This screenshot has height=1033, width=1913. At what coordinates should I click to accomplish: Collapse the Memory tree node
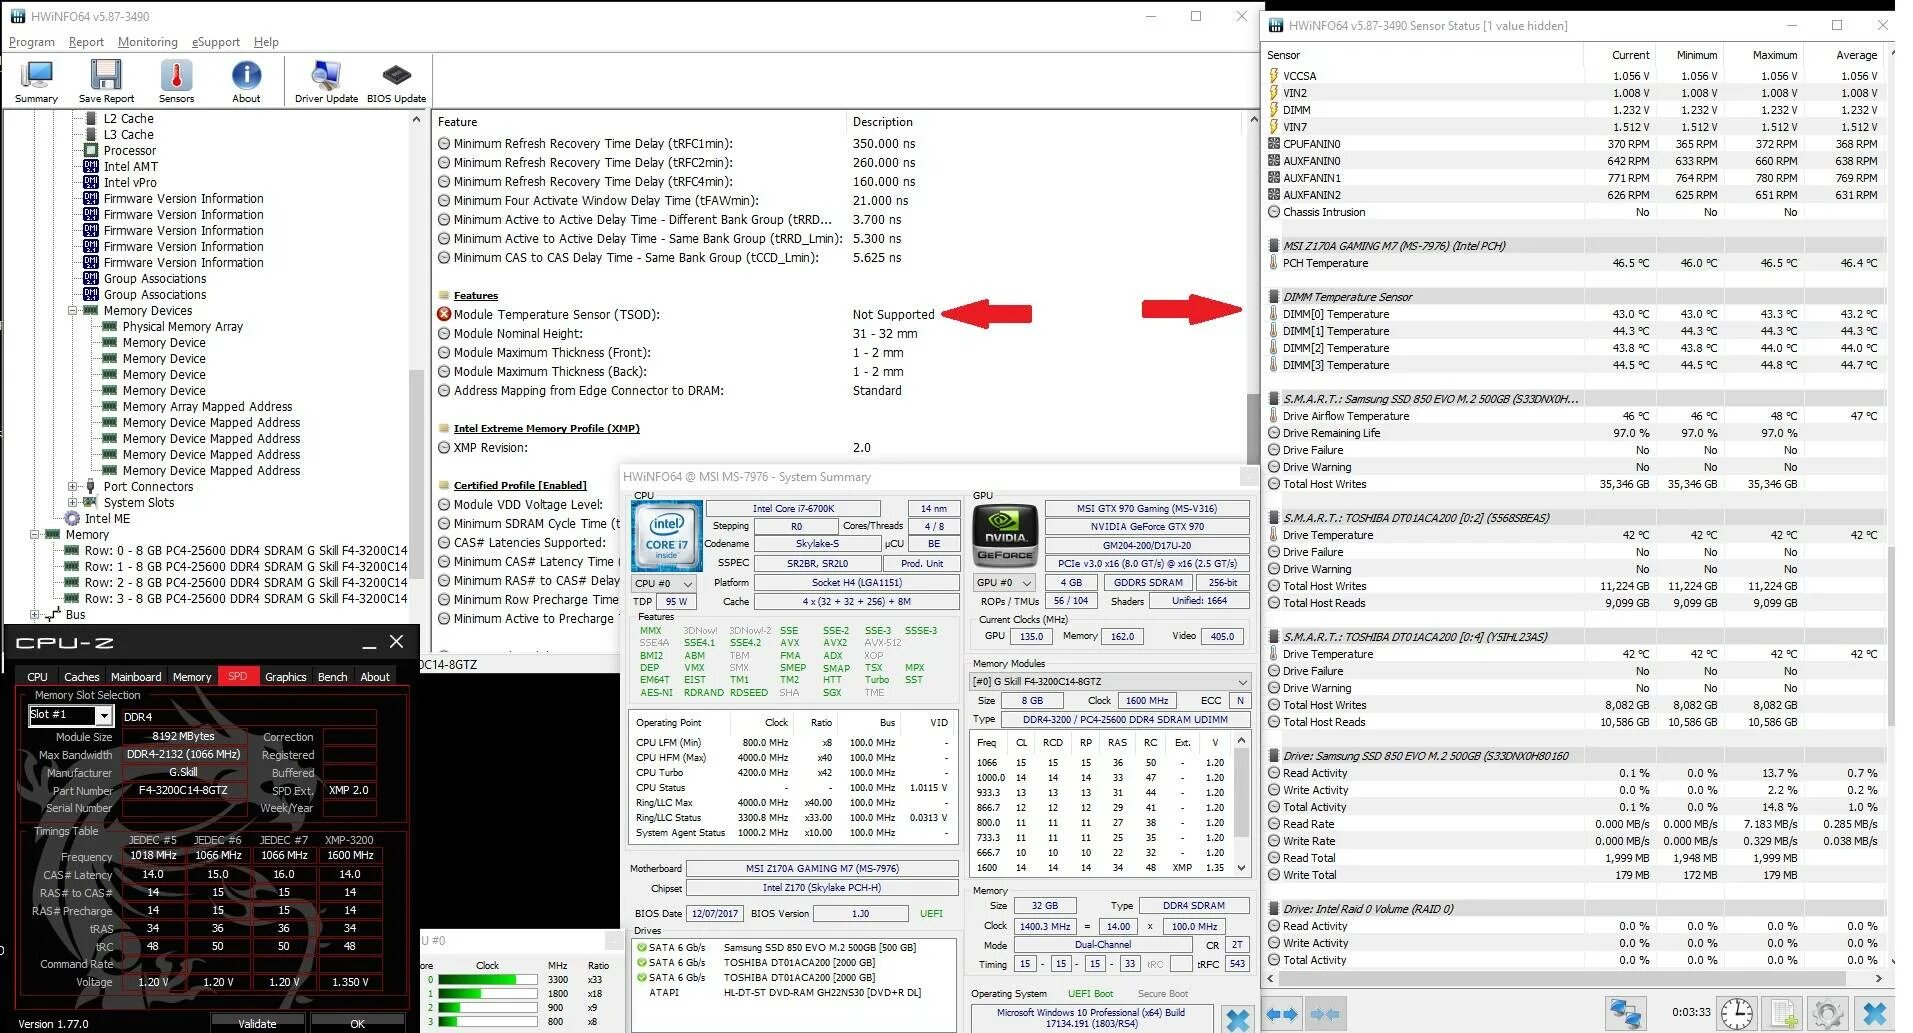pos(35,535)
